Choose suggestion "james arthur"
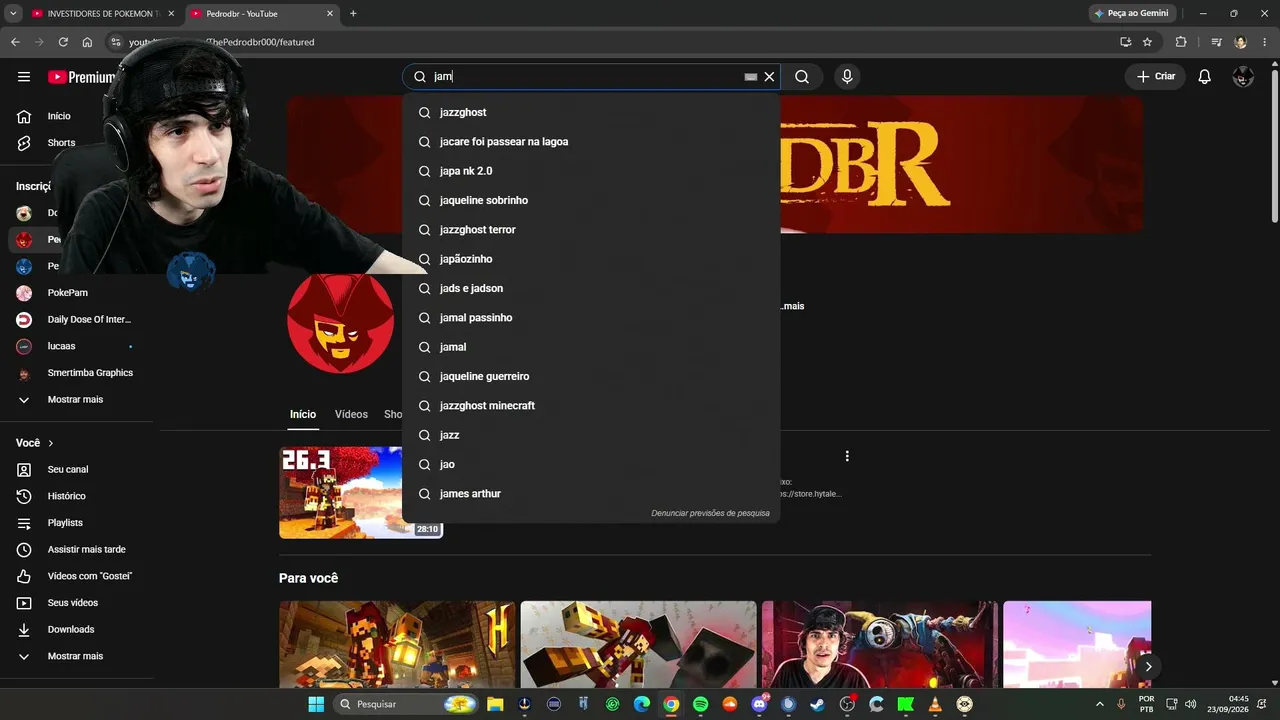The width and height of the screenshot is (1280, 720). 591,494
